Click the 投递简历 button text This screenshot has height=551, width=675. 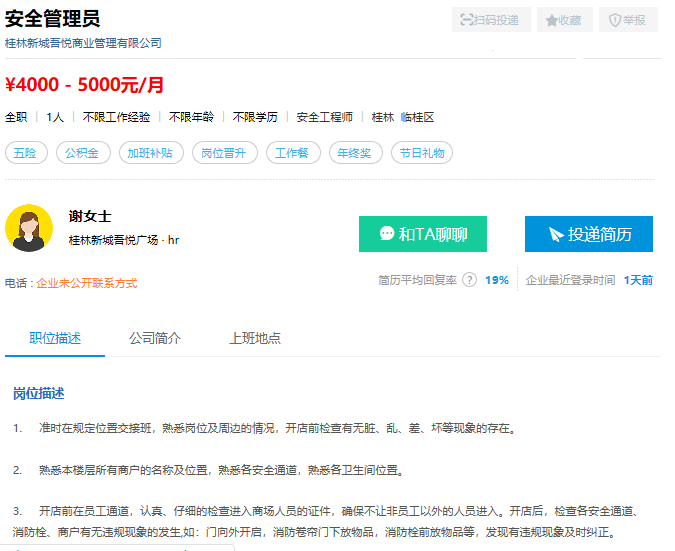point(599,234)
